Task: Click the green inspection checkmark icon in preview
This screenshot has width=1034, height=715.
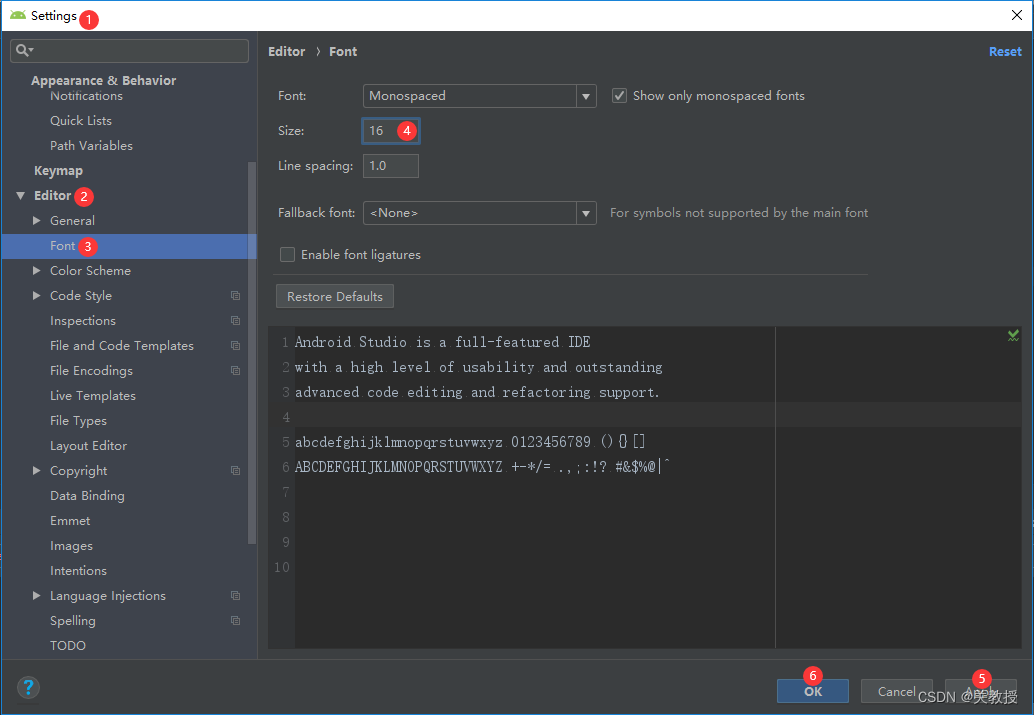Action: click(1014, 336)
